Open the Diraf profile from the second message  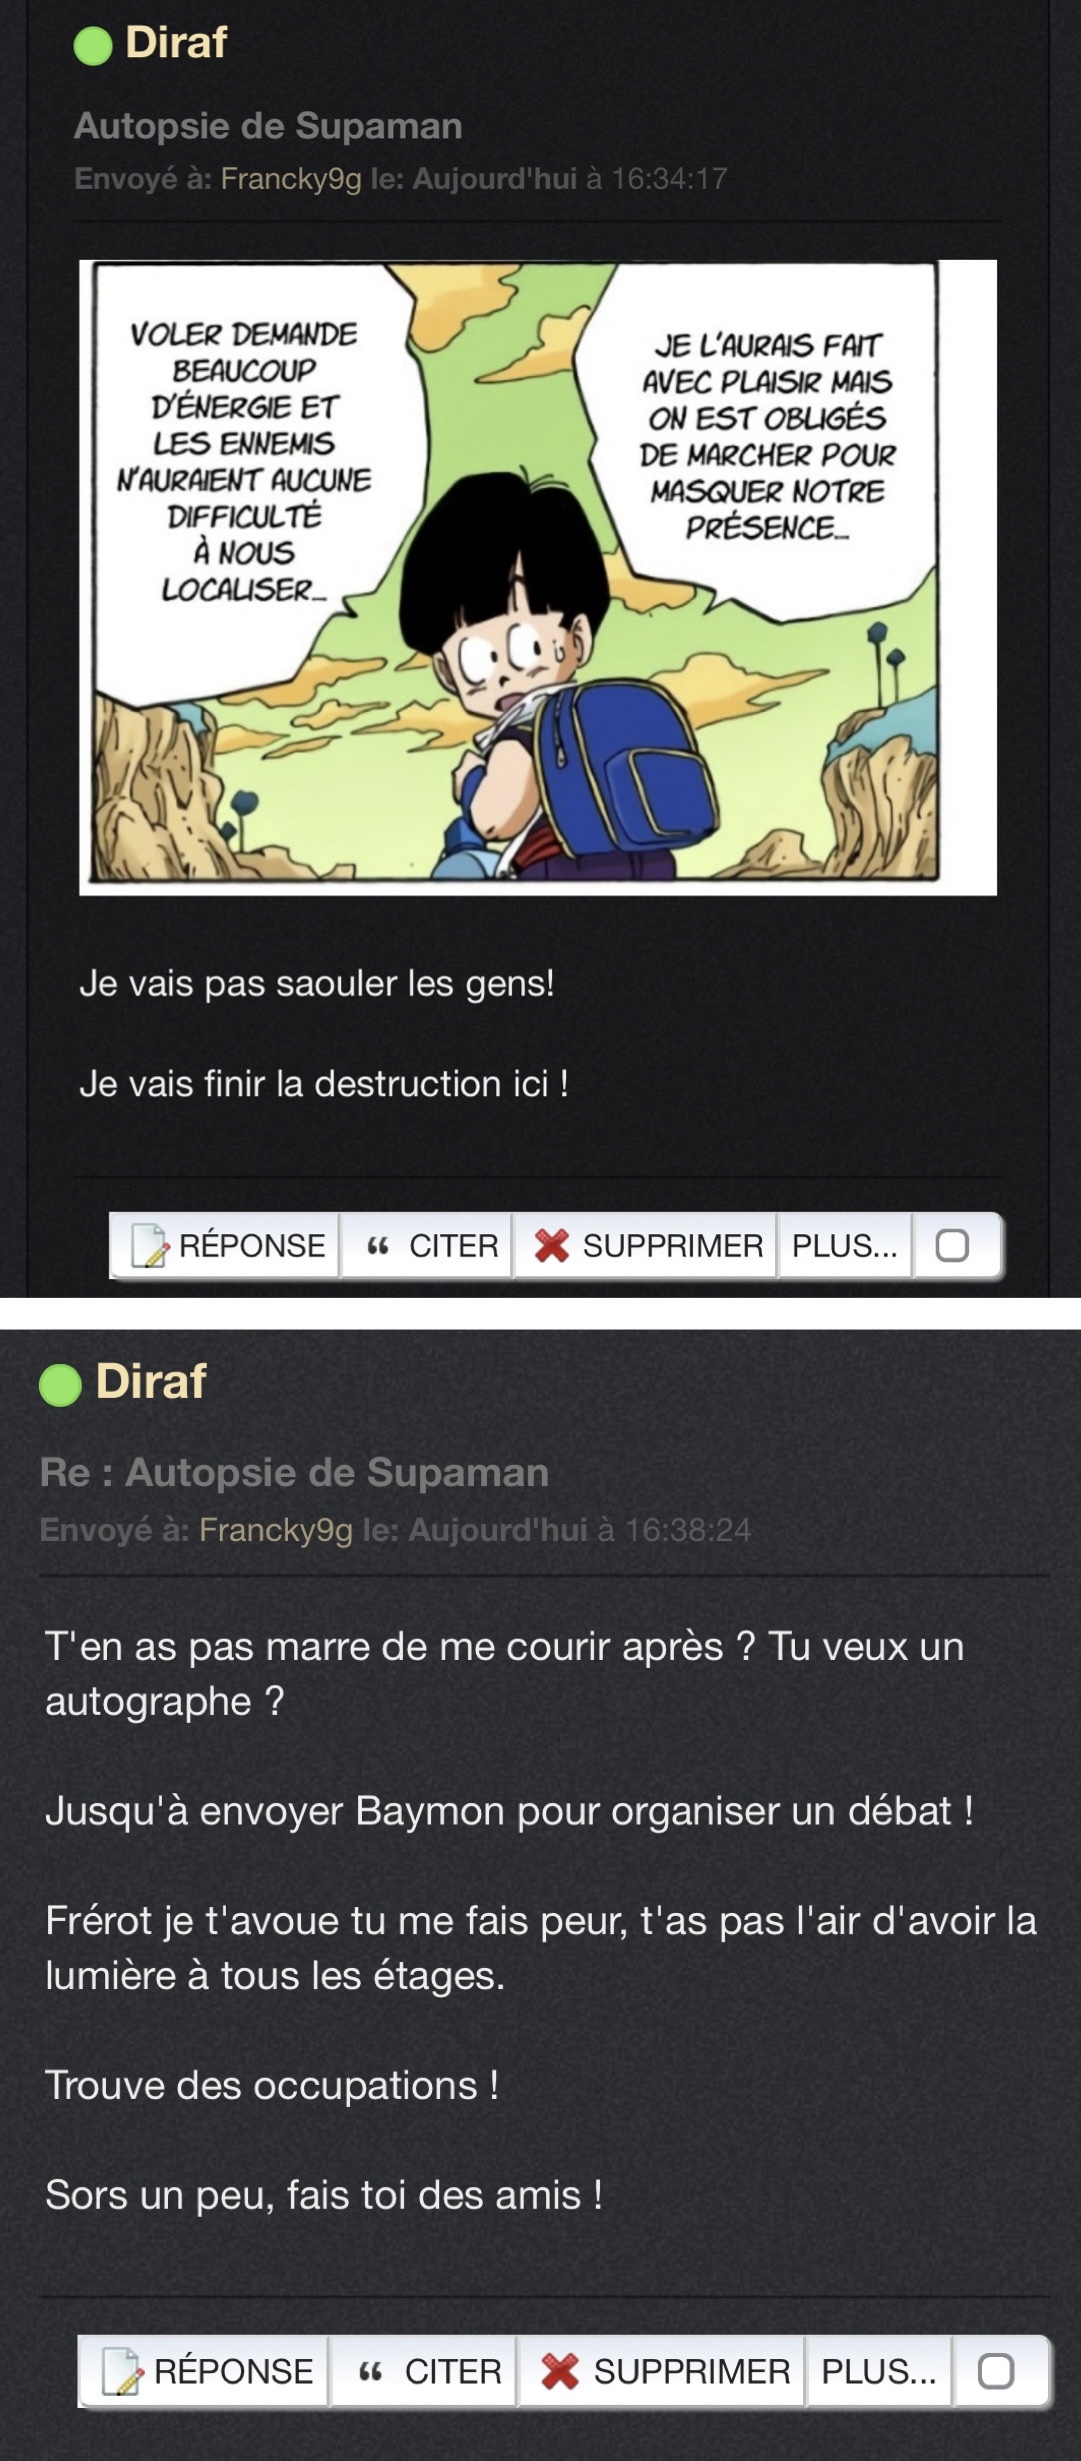(151, 1381)
